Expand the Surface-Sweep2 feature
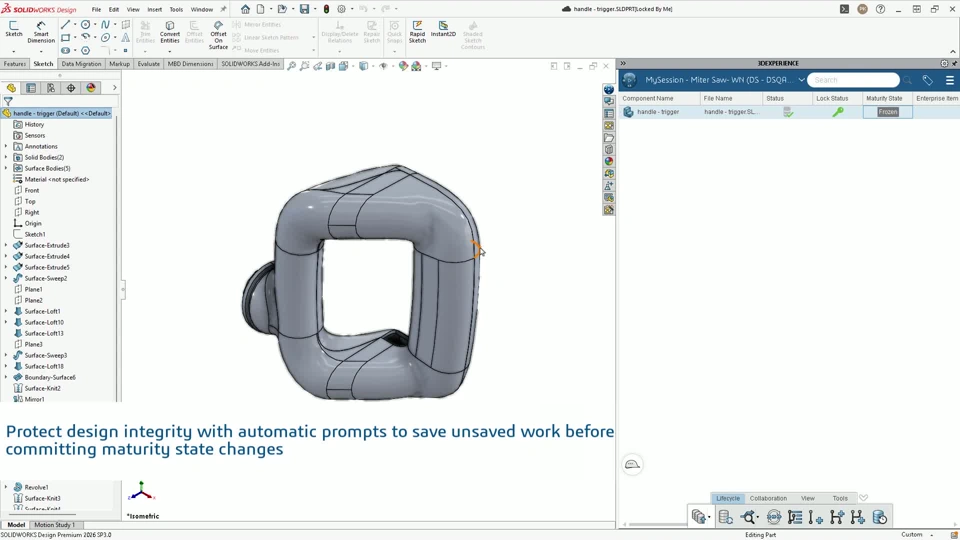The image size is (960, 540). pos(6,279)
